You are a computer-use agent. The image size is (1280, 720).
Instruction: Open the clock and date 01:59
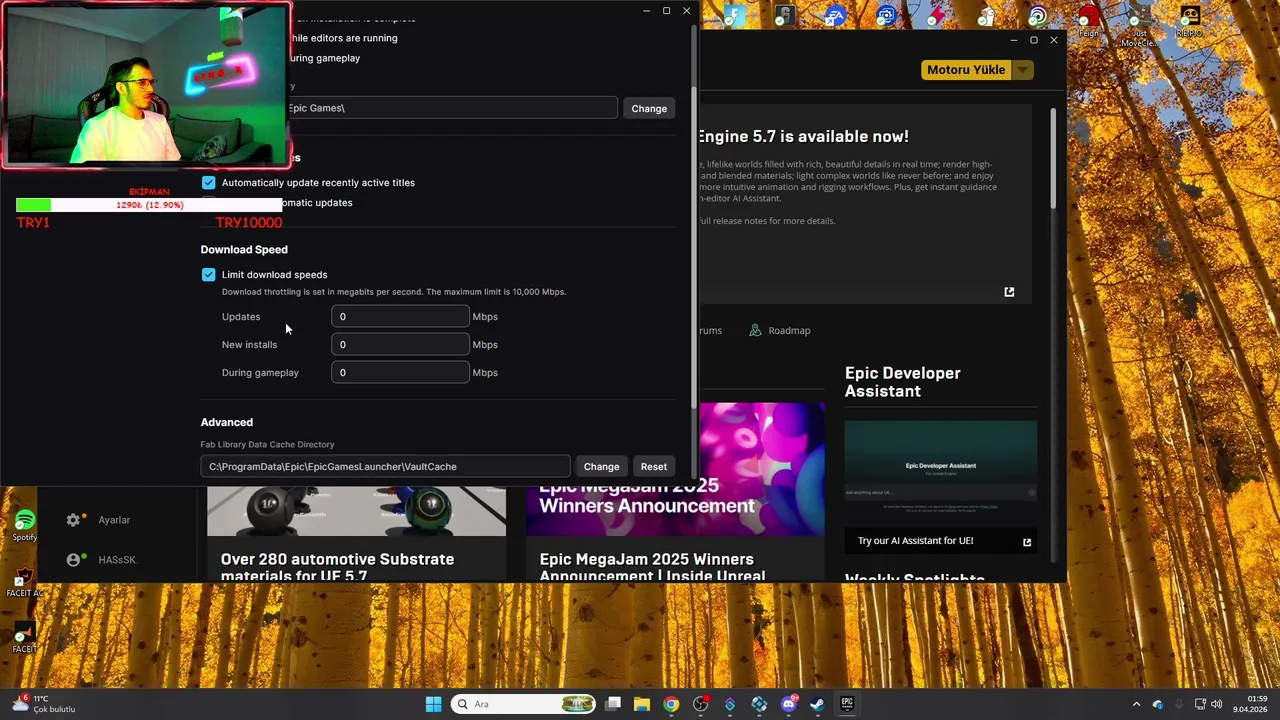point(1251,704)
